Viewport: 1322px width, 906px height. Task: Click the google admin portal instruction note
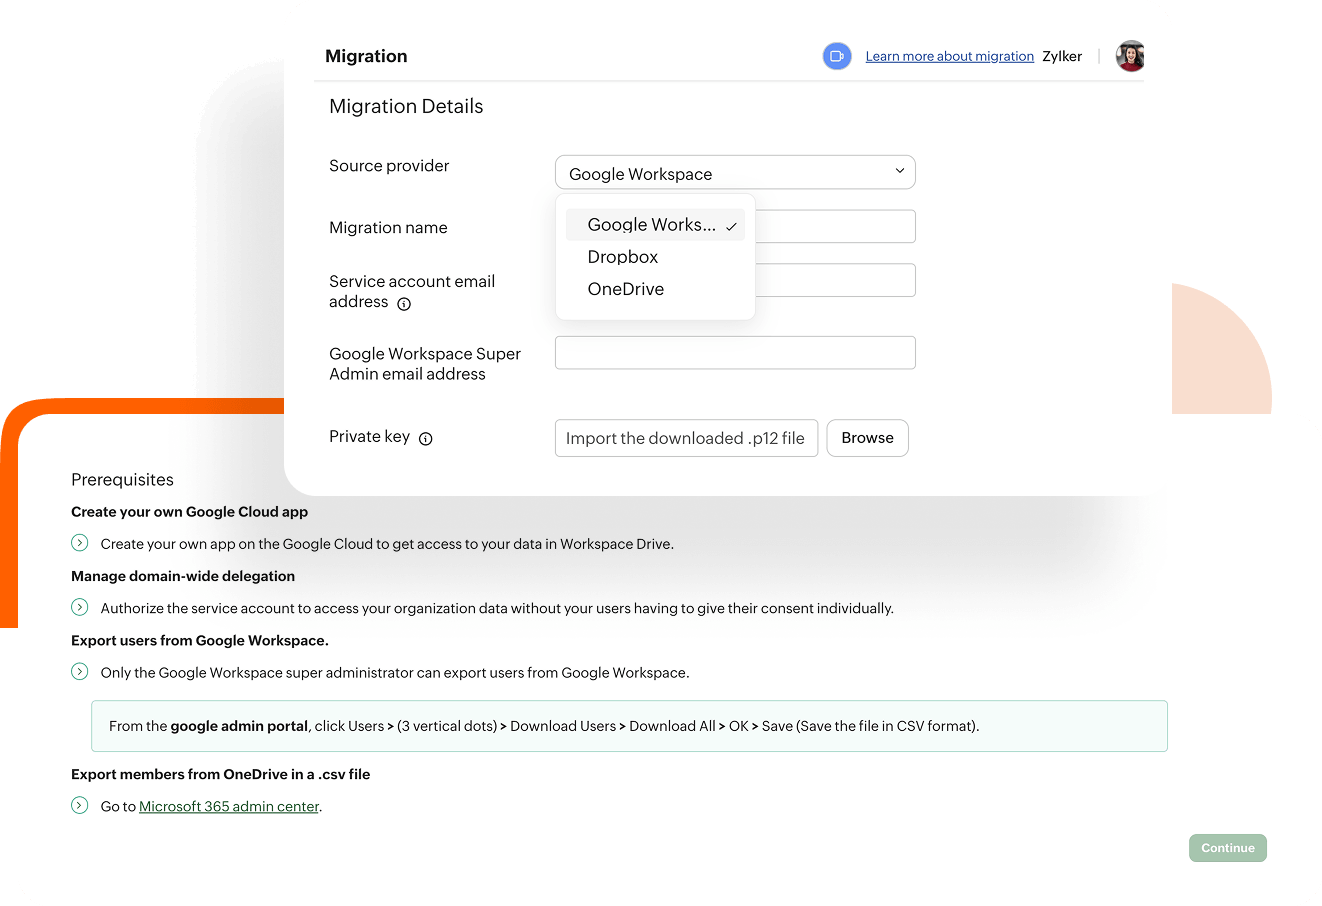pyautogui.click(x=629, y=726)
